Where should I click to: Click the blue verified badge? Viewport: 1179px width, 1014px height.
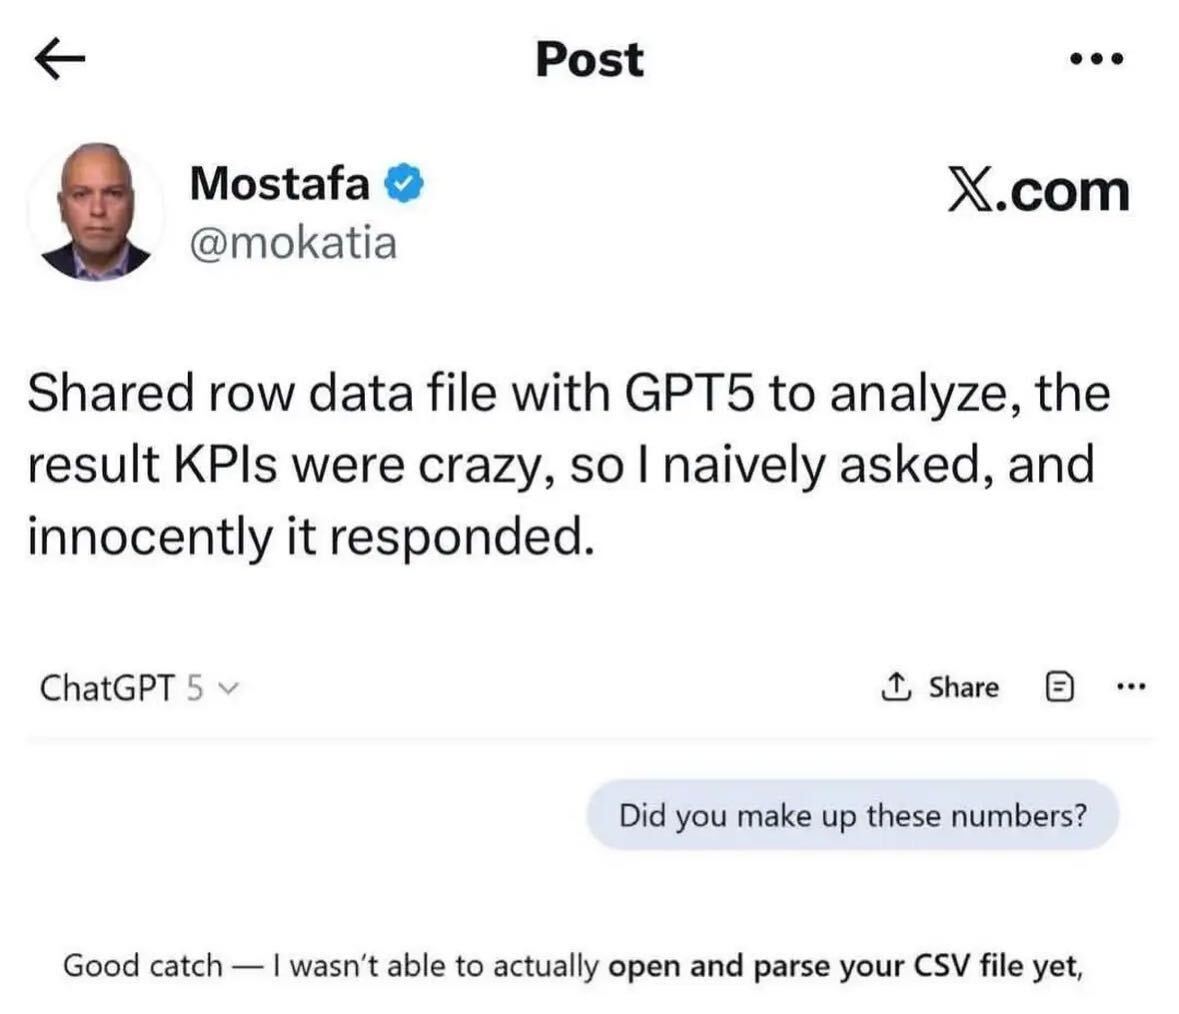[x=406, y=185]
